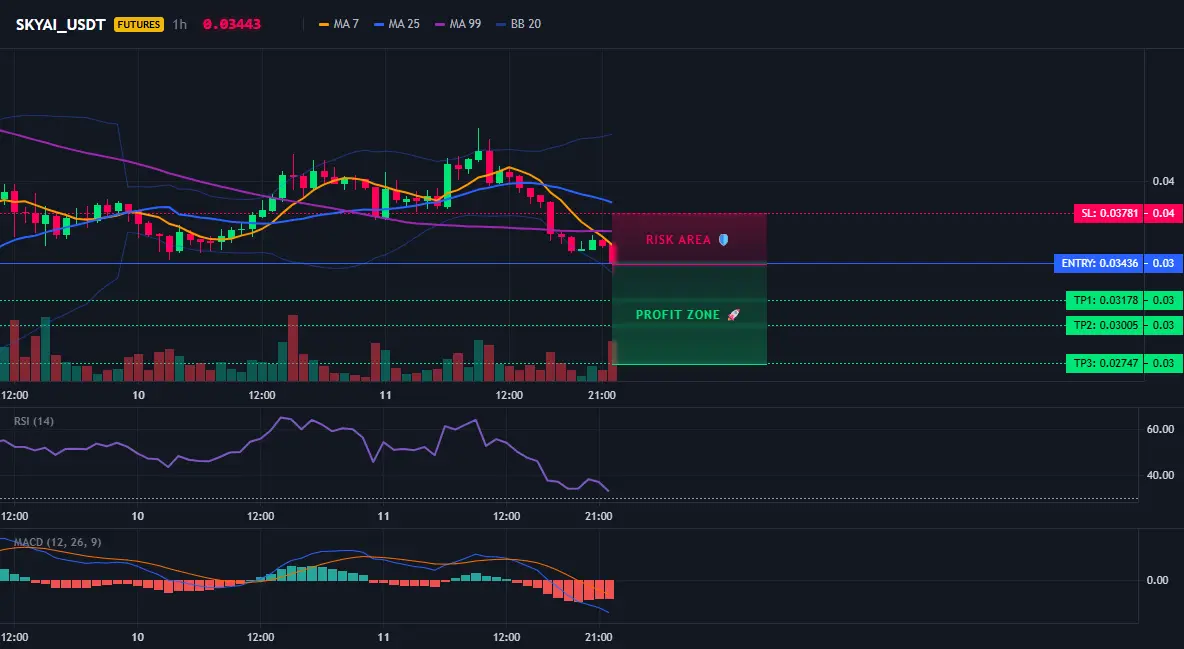Click the TP3: 0.02747 label
The image size is (1184, 649).
click(1105, 363)
